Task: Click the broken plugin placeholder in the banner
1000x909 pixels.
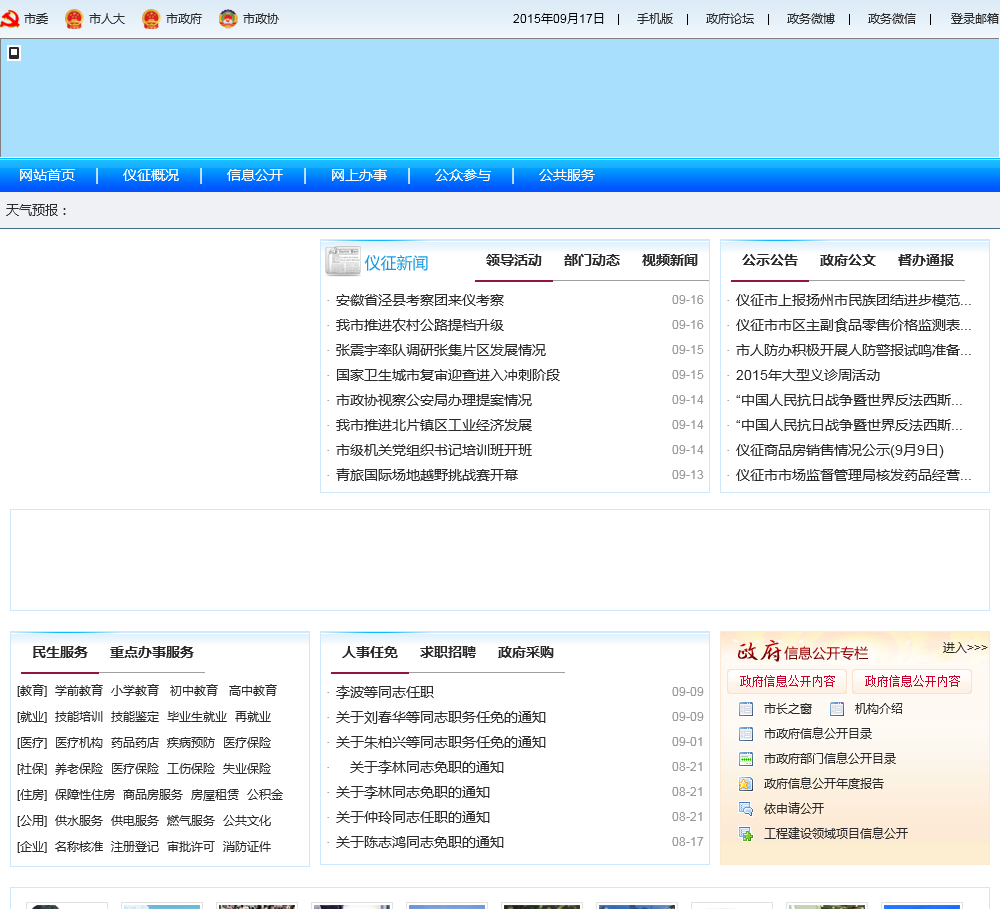Action: [14, 53]
